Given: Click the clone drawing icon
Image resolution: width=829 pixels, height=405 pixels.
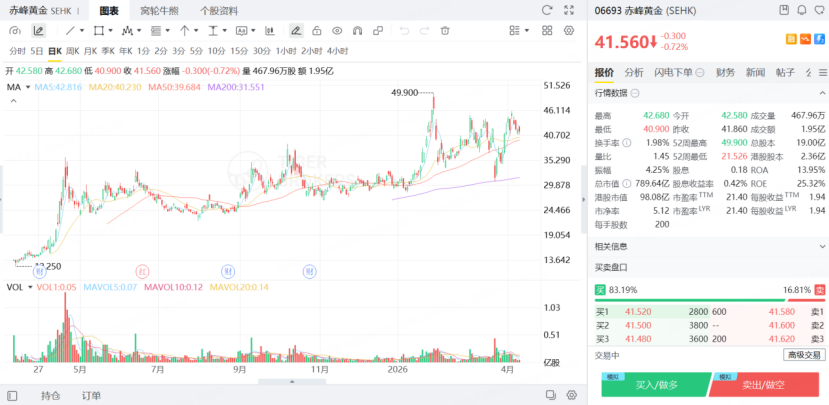Looking at the screenshot, I should (378, 31).
